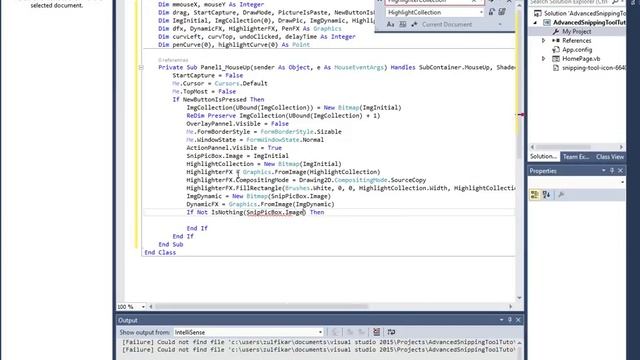The width and height of the screenshot is (640, 360).
Task: Collapse the AdvancedSnippingToolTut project node
Action: [535, 23]
